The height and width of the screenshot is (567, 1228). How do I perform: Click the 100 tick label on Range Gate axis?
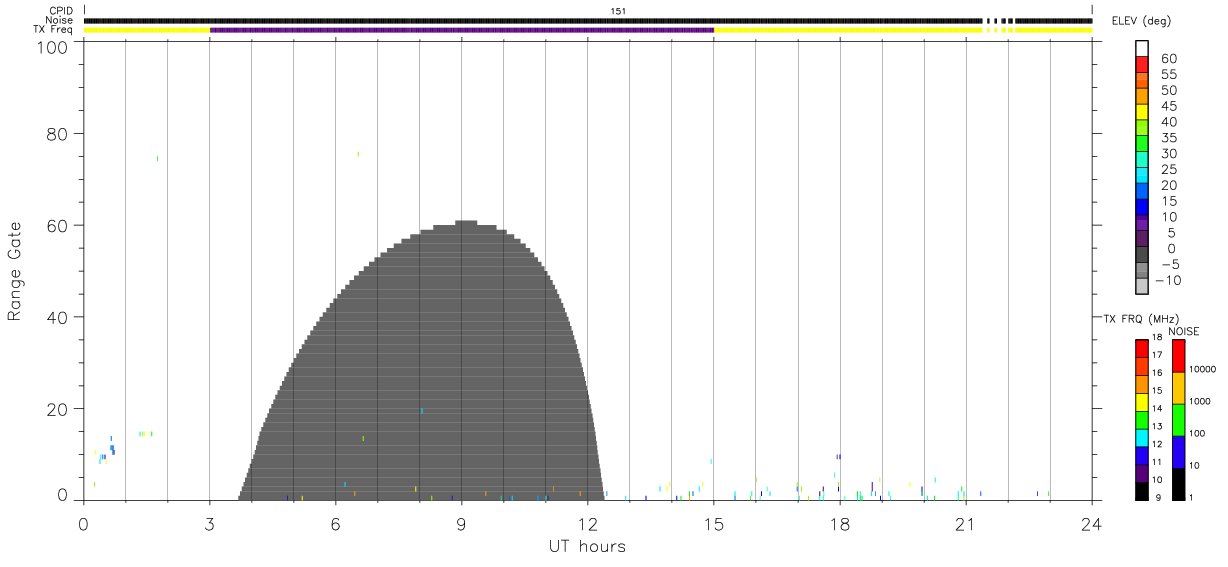tap(52, 46)
